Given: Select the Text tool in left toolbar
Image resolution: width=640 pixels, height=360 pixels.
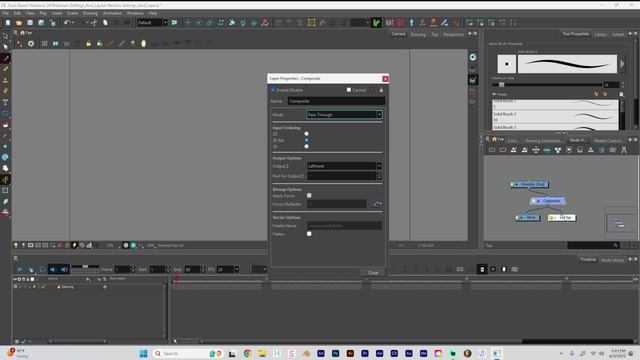Looking at the screenshot, I should 5,102.
